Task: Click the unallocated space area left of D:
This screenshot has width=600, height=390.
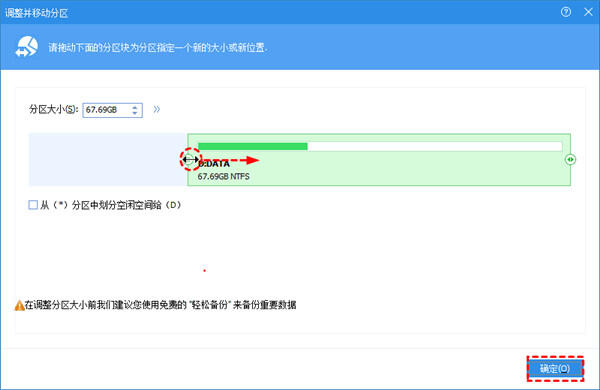Action: tap(108, 160)
